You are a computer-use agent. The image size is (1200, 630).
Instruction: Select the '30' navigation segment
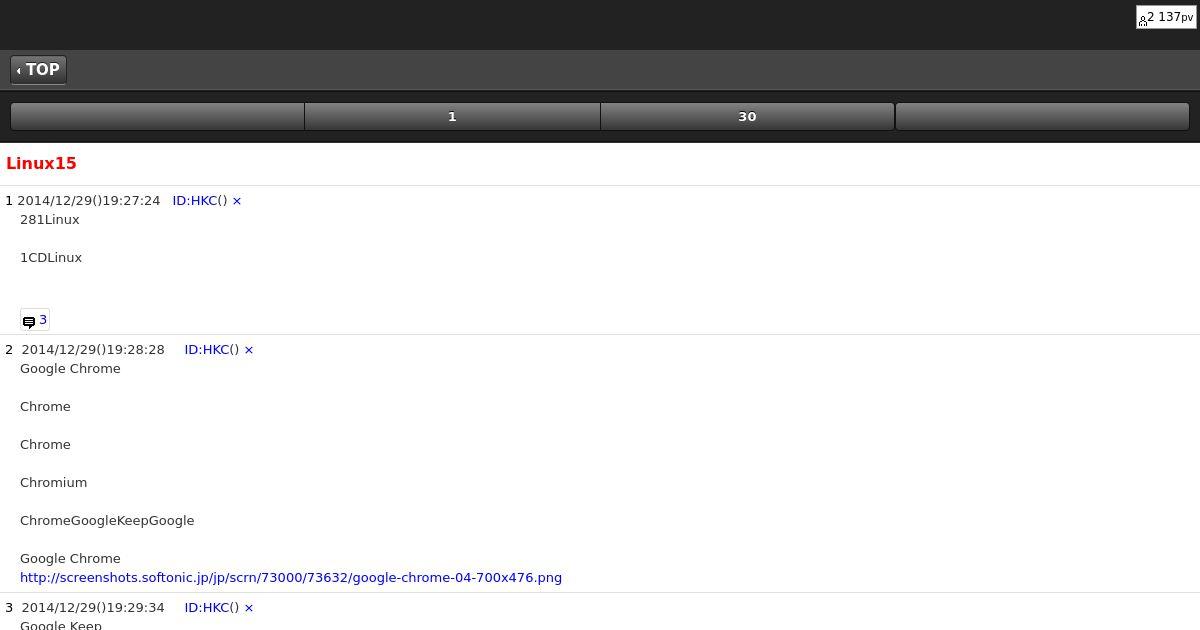click(747, 117)
